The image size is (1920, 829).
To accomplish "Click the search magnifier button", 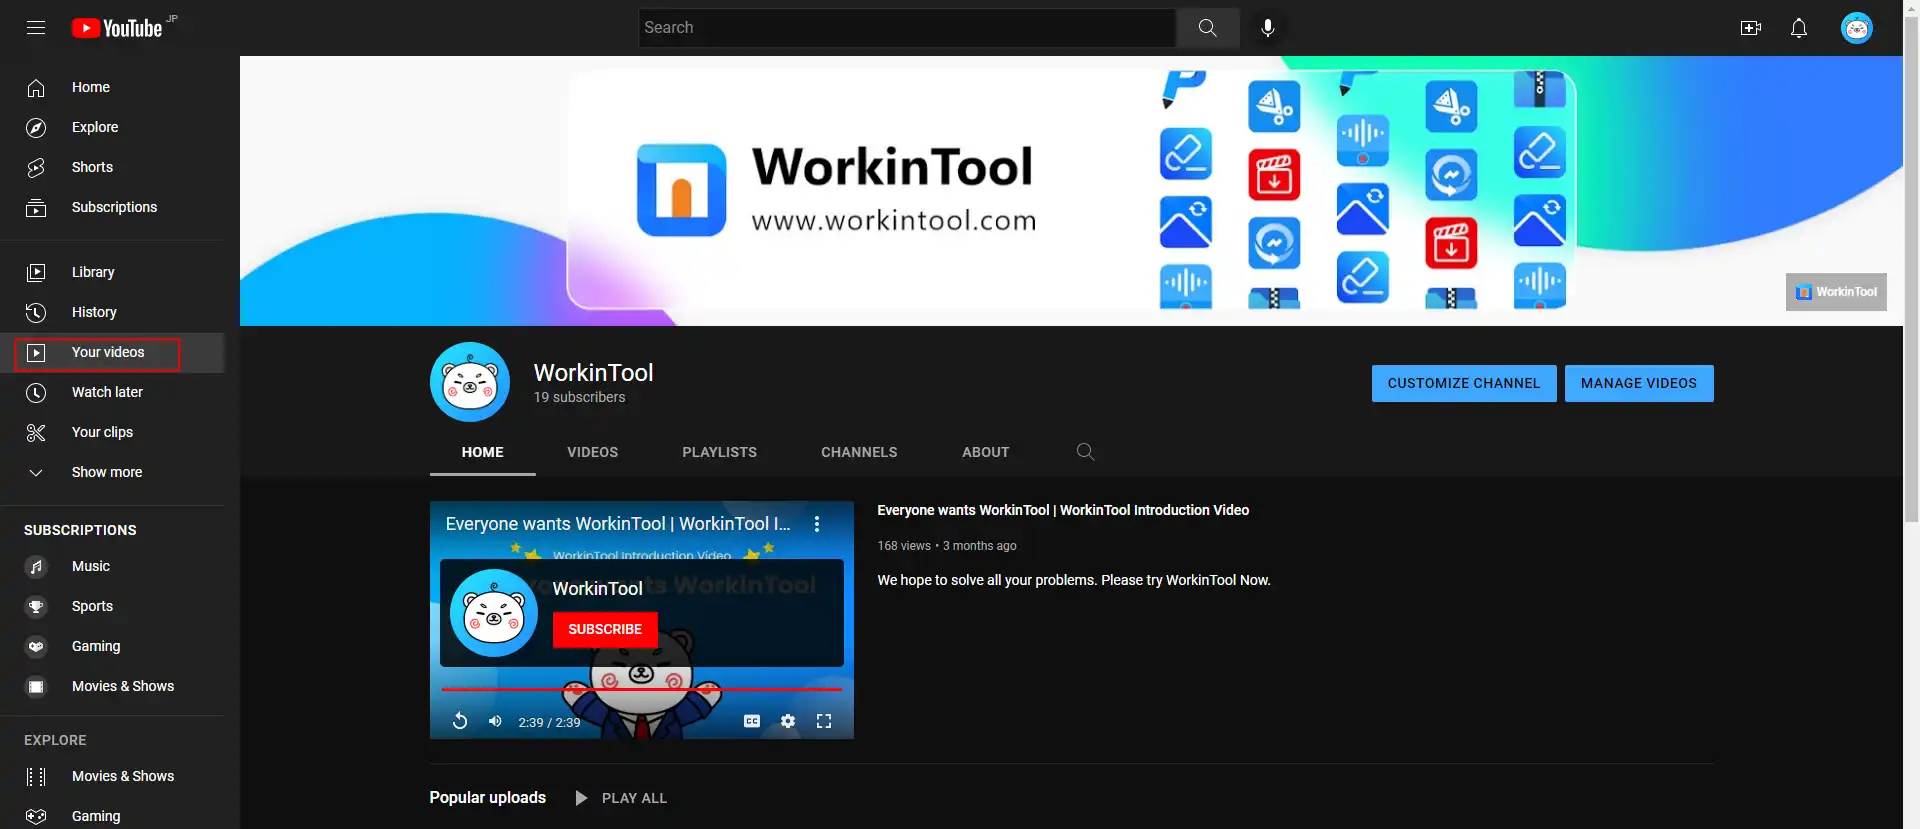I will point(1208,28).
